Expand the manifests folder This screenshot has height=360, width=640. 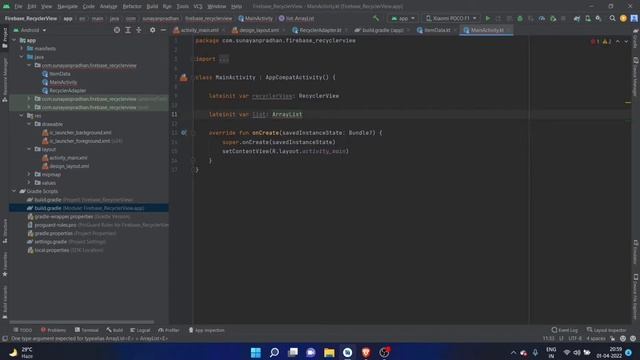pos(22,48)
